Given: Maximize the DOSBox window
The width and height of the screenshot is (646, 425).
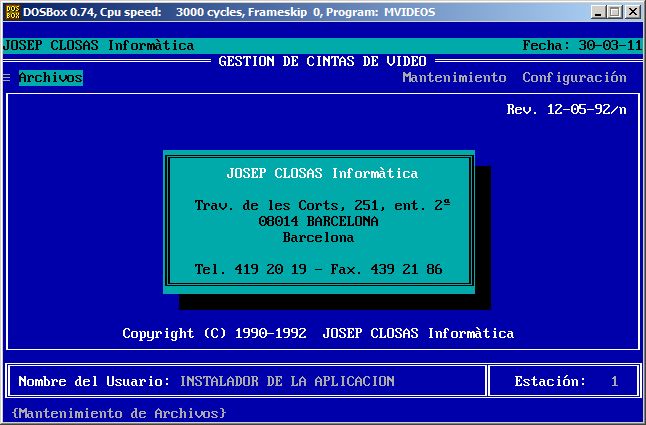Looking at the screenshot, I should pos(614,12).
